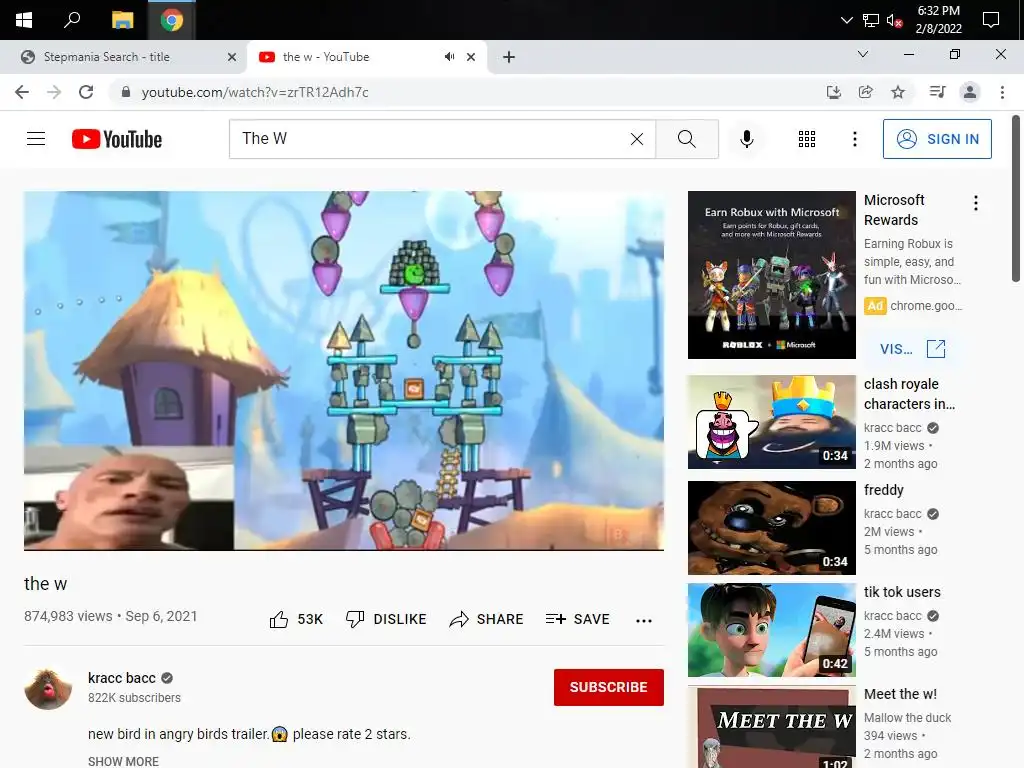Save the video to a playlist
This screenshot has width=1024, height=768.
tap(577, 619)
